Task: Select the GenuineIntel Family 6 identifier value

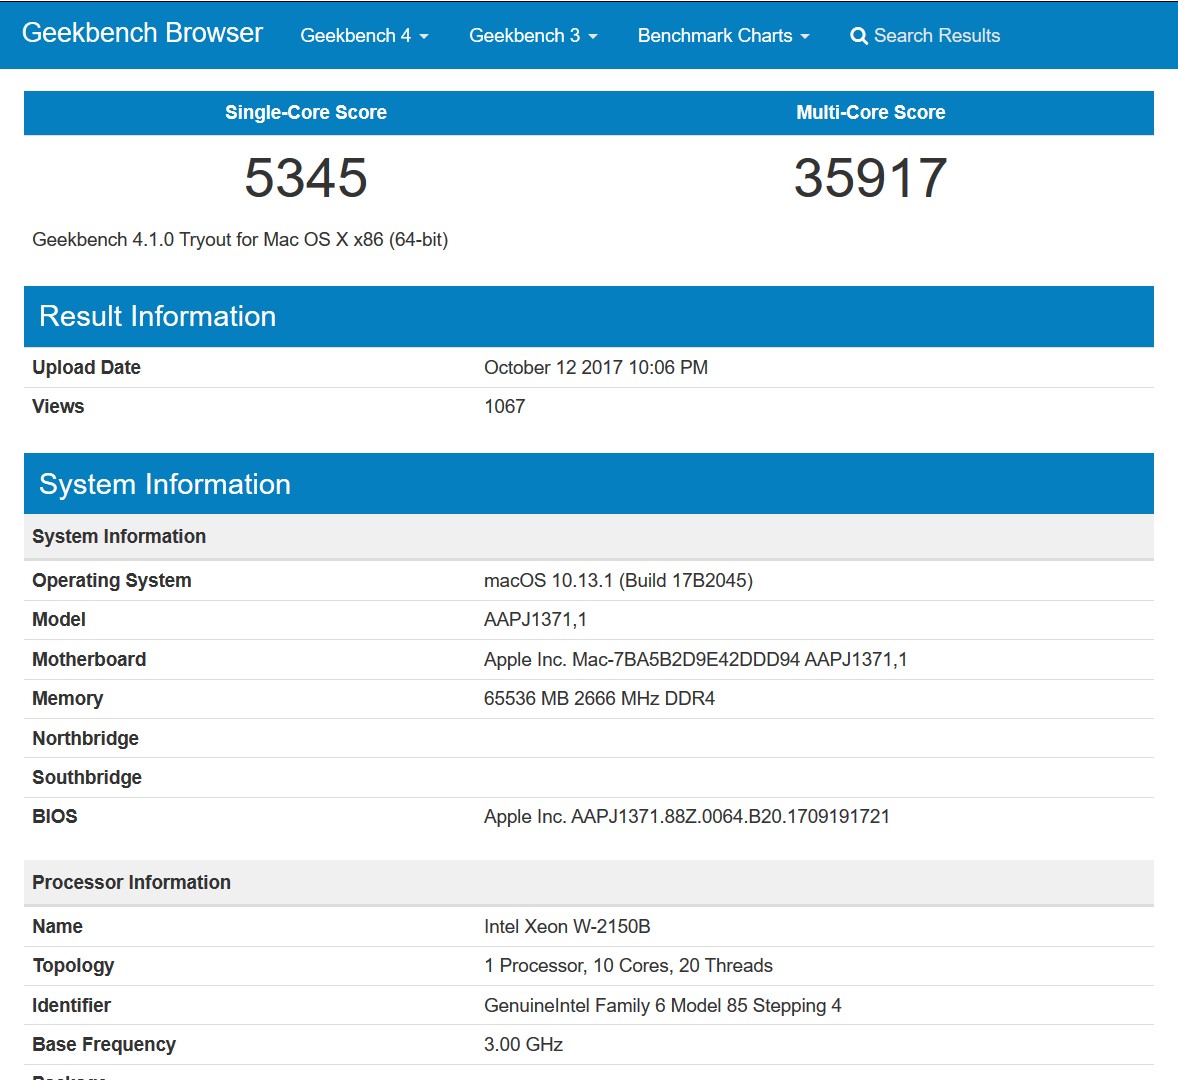Action: pyautogui.click(x=663, y=1006)
